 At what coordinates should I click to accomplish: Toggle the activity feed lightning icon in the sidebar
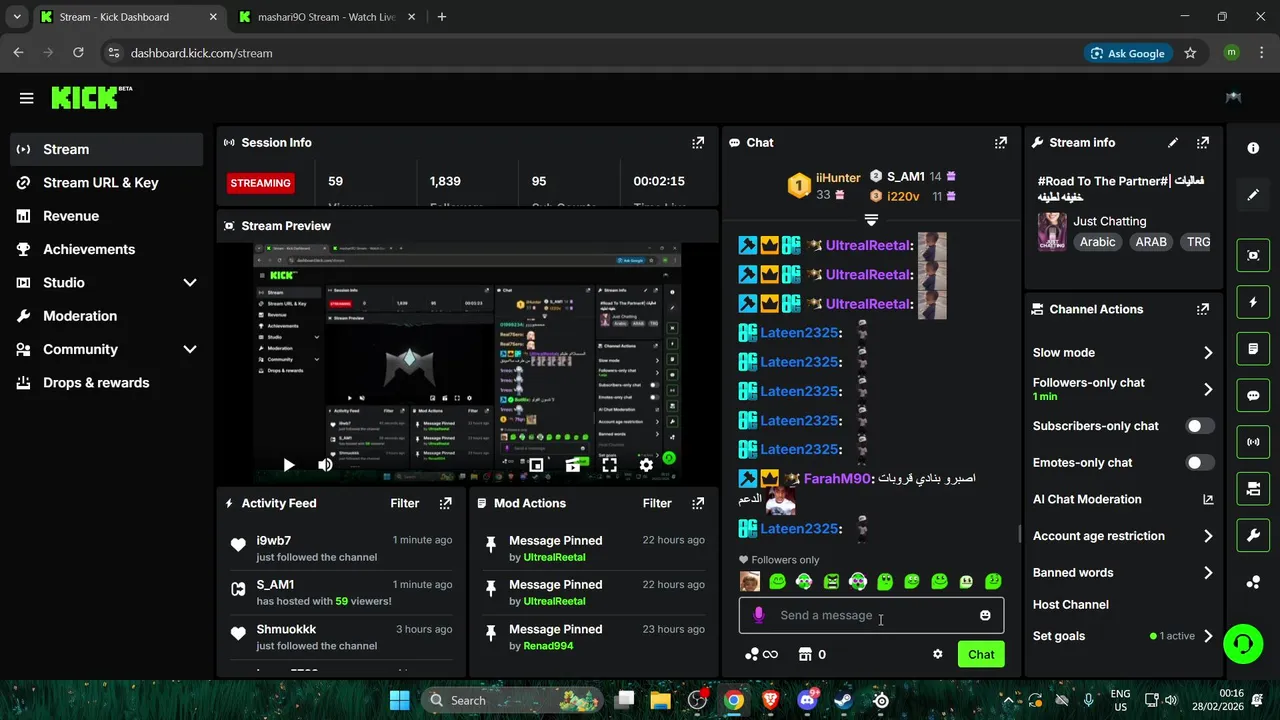1253,302
